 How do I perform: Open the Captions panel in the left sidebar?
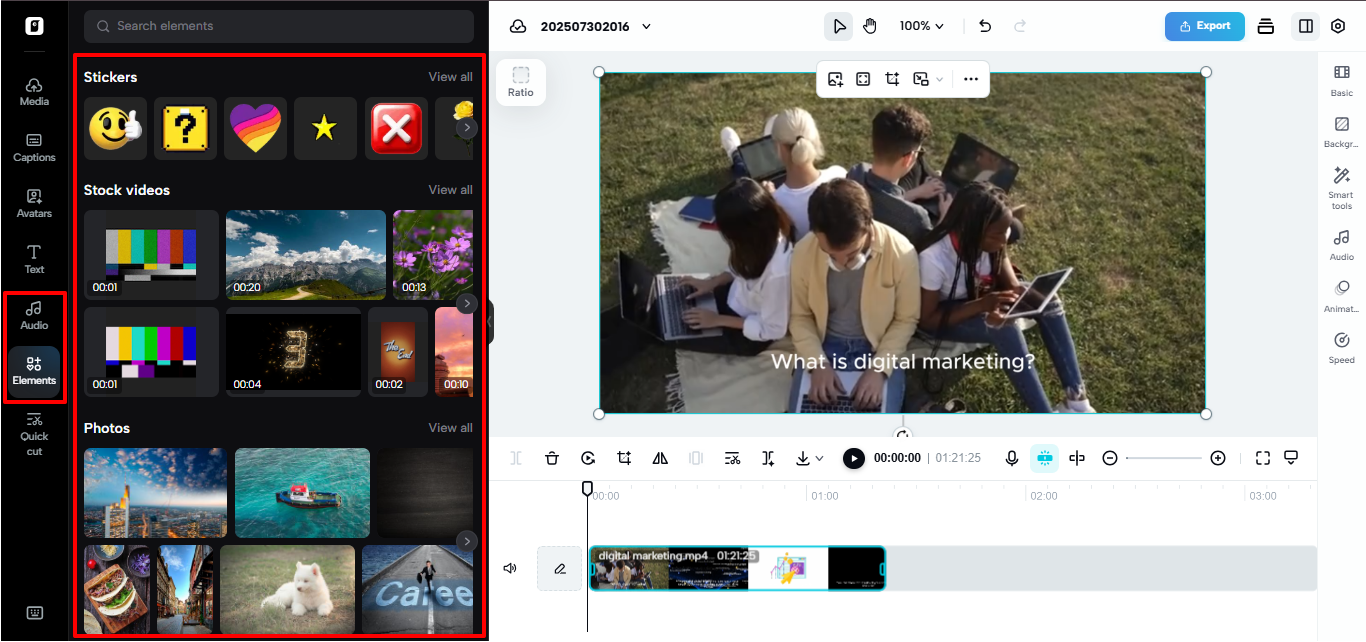(x=33, y=148)
